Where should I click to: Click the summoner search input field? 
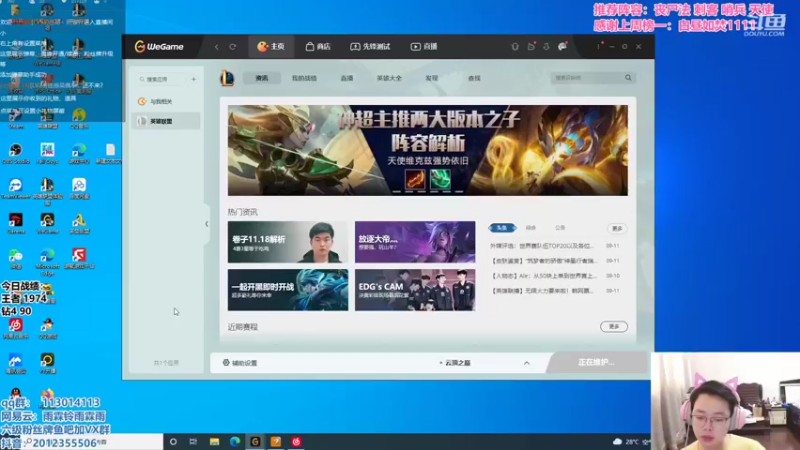(586, 78)
